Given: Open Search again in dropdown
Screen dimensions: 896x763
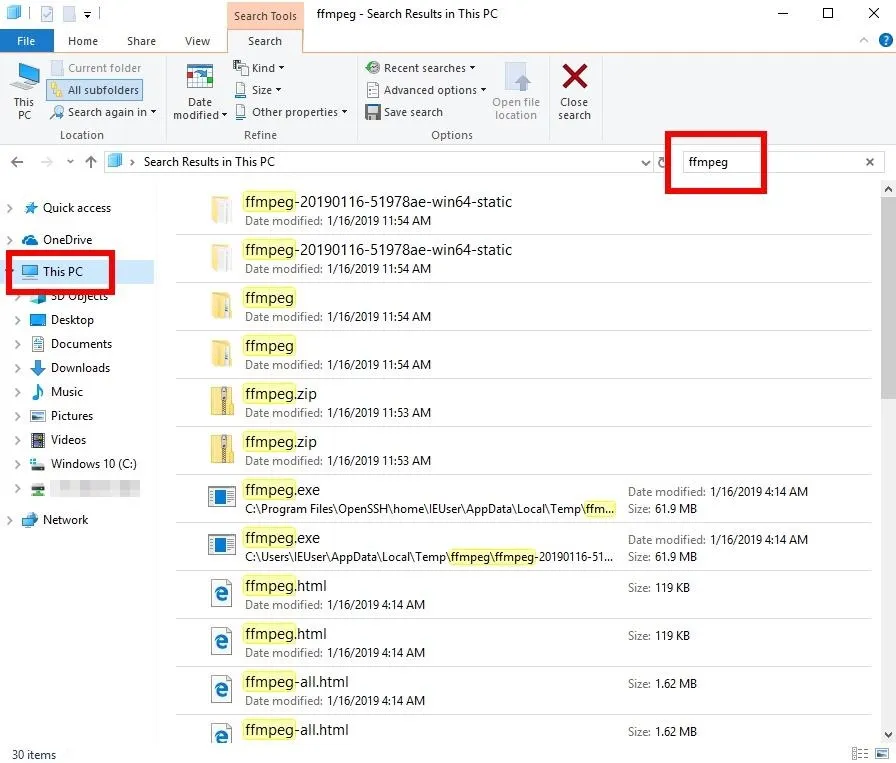Looking at the screenshot, I should [103, 112].
